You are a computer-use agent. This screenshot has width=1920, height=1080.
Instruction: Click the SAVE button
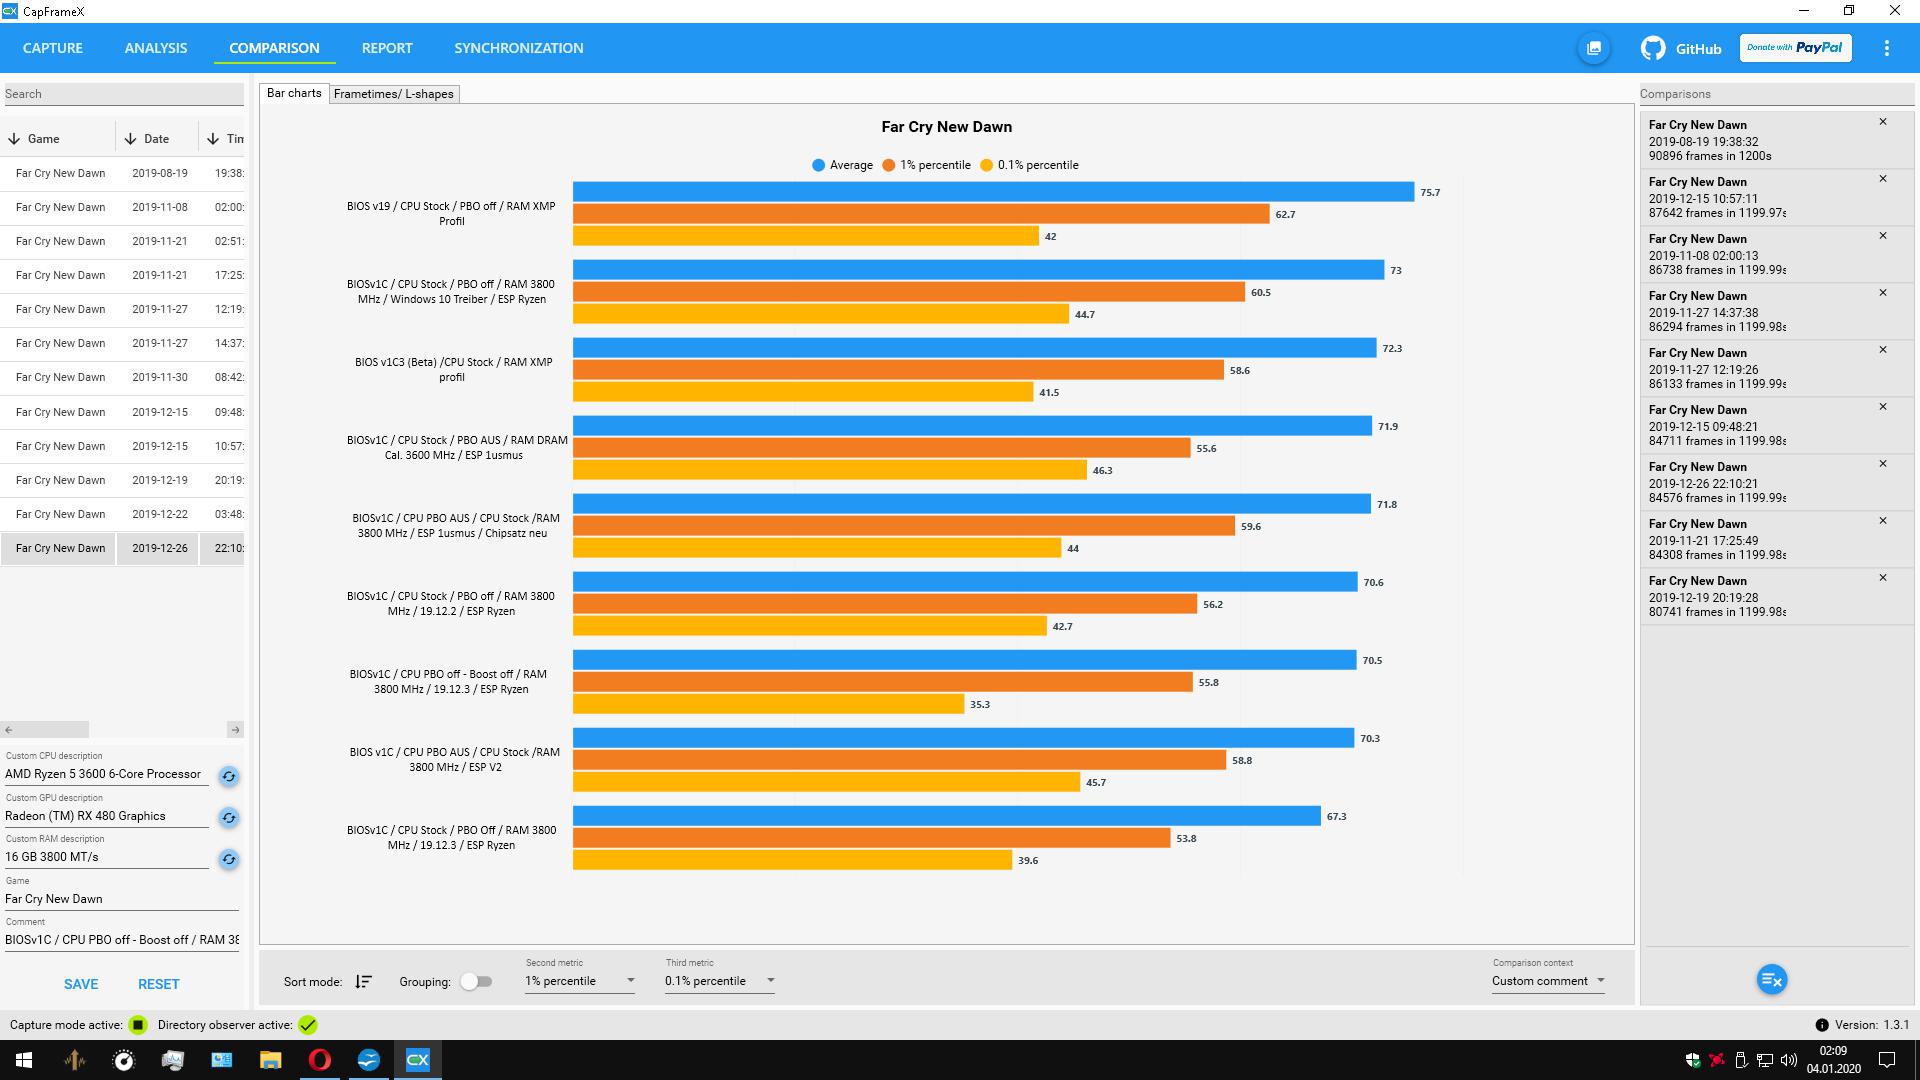[81, 984]
